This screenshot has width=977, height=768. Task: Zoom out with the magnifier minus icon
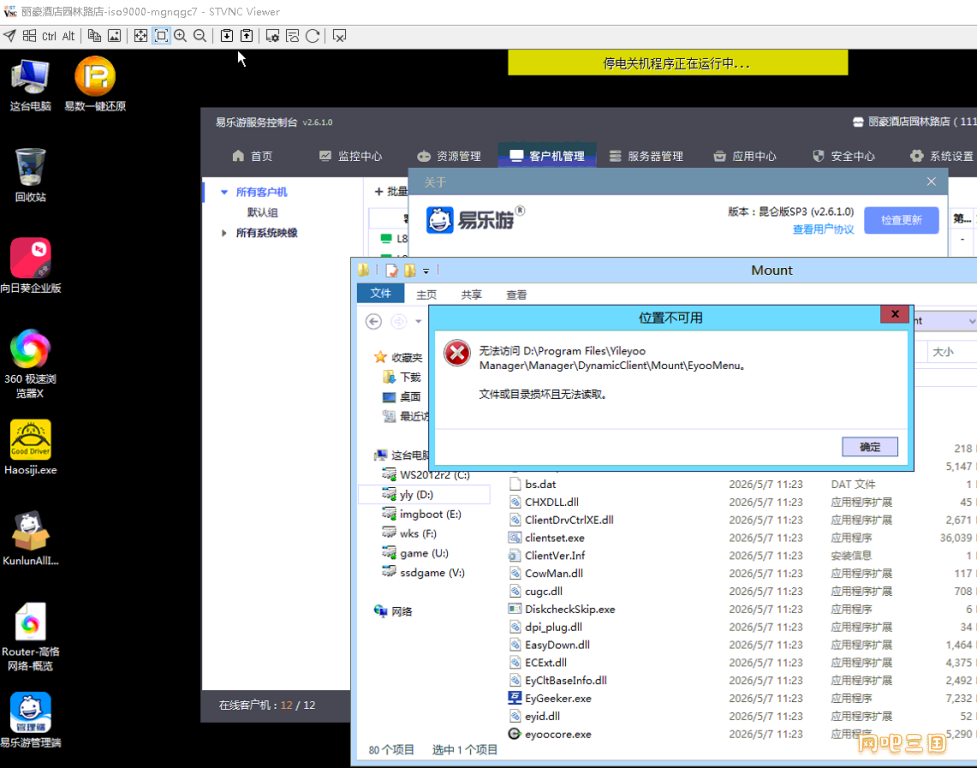pyautogui.click(x=200, y=36)
